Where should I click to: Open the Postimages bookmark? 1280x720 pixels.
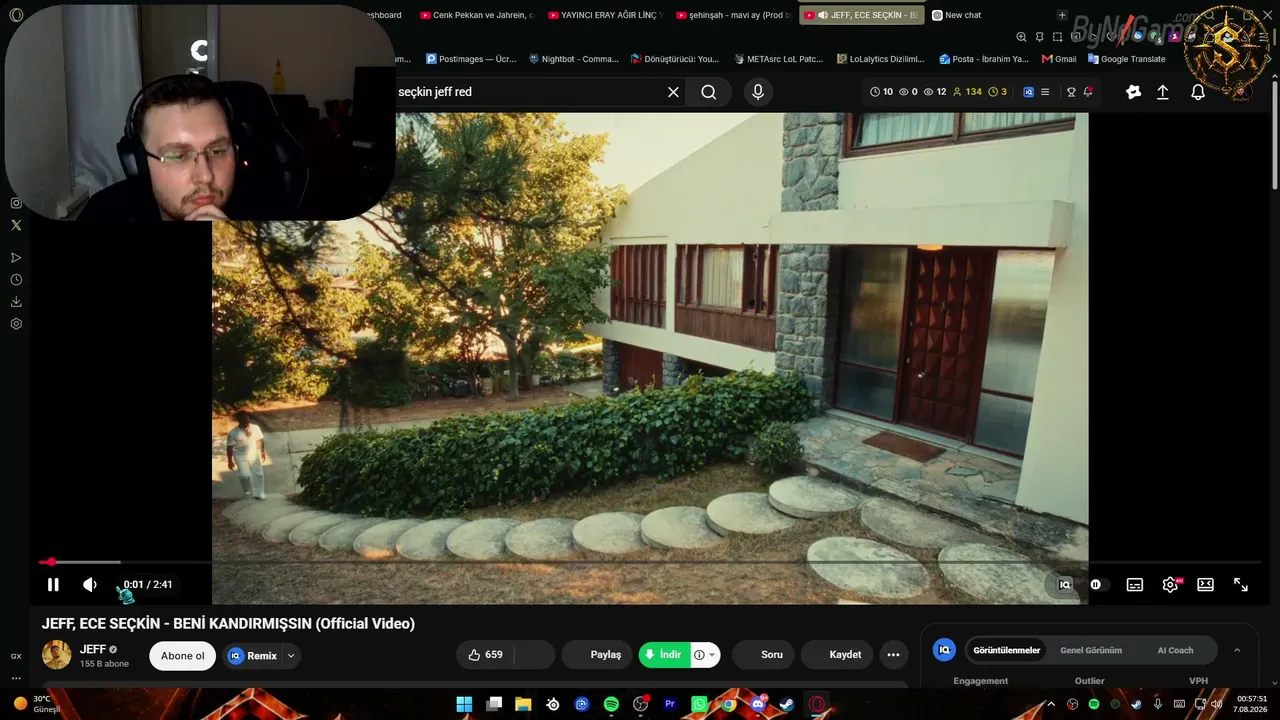click(x=471, y=59)
